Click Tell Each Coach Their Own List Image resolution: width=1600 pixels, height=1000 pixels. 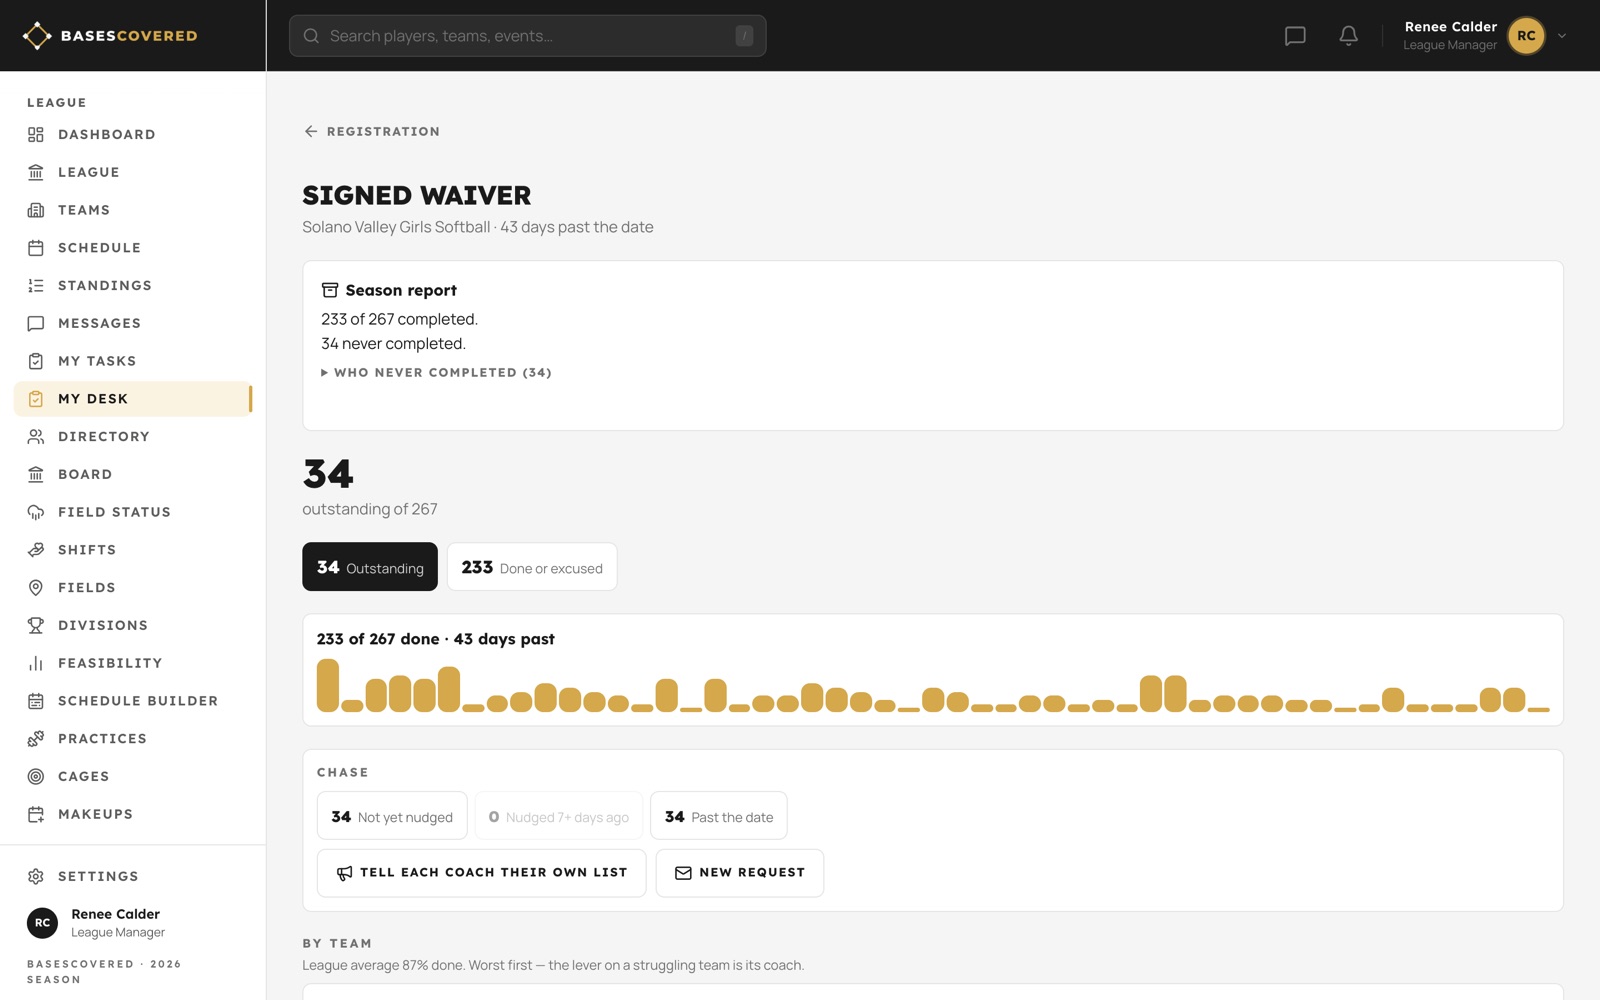(482, 873)
